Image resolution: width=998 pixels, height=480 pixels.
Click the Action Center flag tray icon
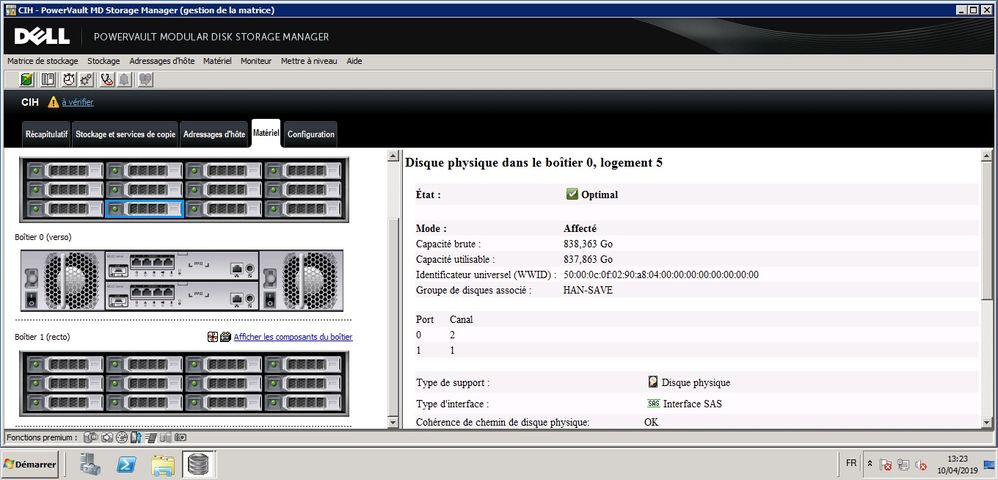[886, 465]
